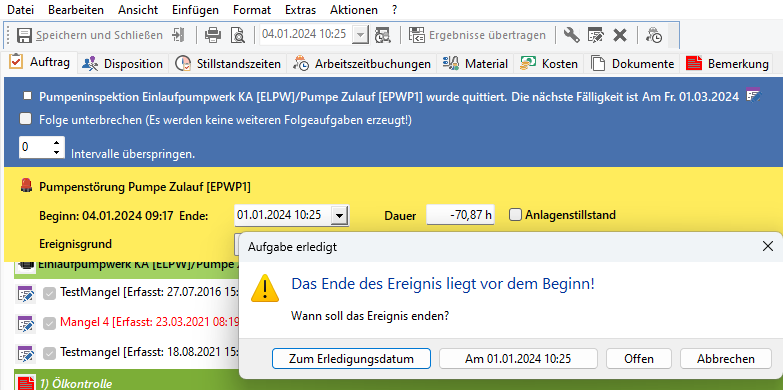Open the Einfügen menu
This screenshot has height=390, width=783.
pos(195,10)
